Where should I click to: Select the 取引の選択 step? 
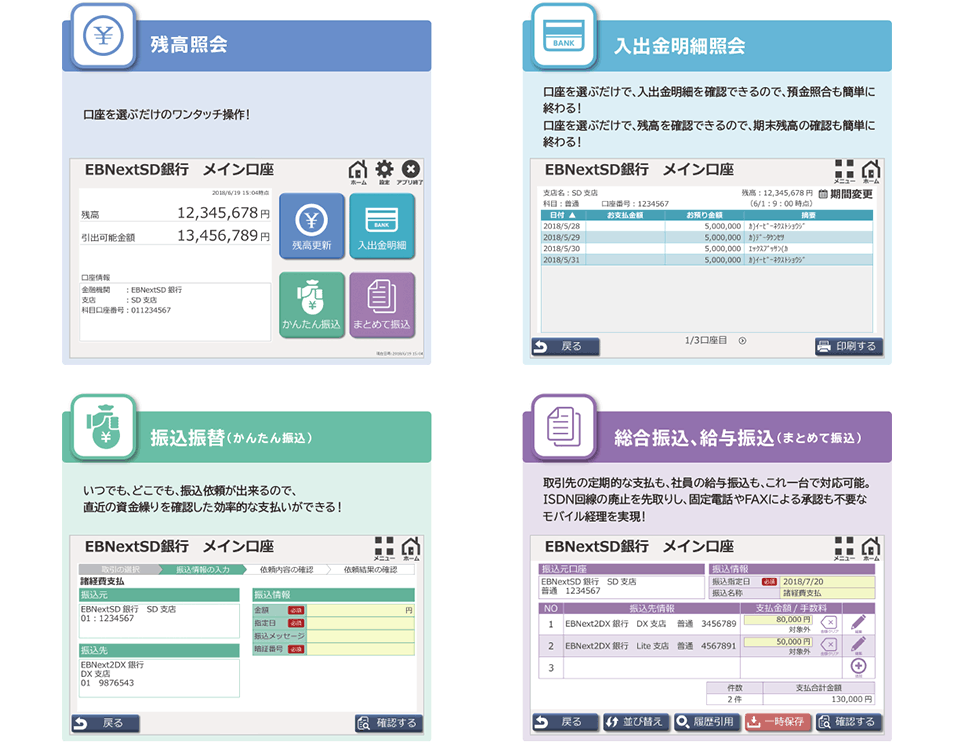119,569
